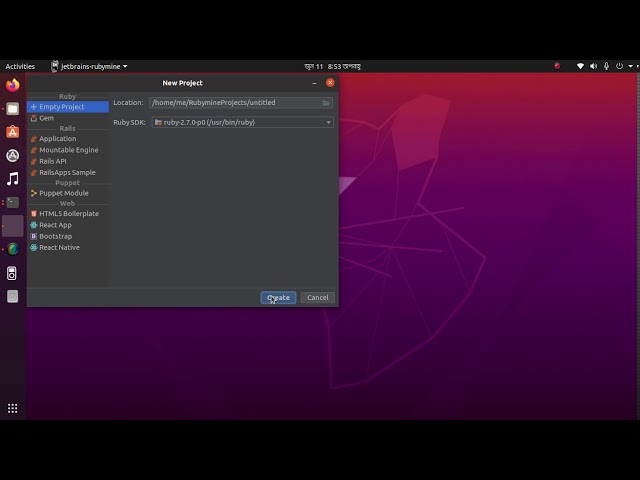Image resolution: width=640 pixels, height=480 pixels.
Task: Open Software Updater from the dock
Action: tap(13, 155)
